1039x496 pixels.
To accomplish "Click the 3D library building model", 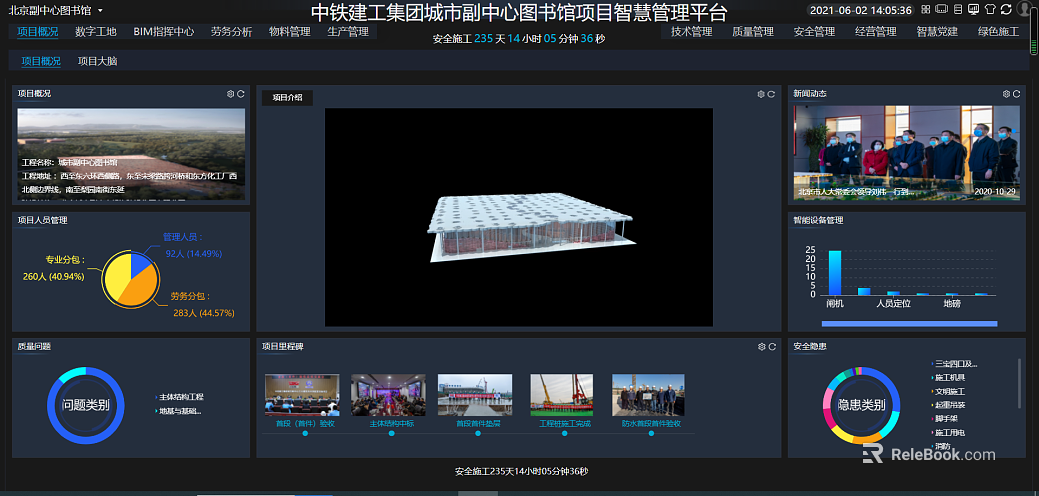I will (x=530, y=225).
